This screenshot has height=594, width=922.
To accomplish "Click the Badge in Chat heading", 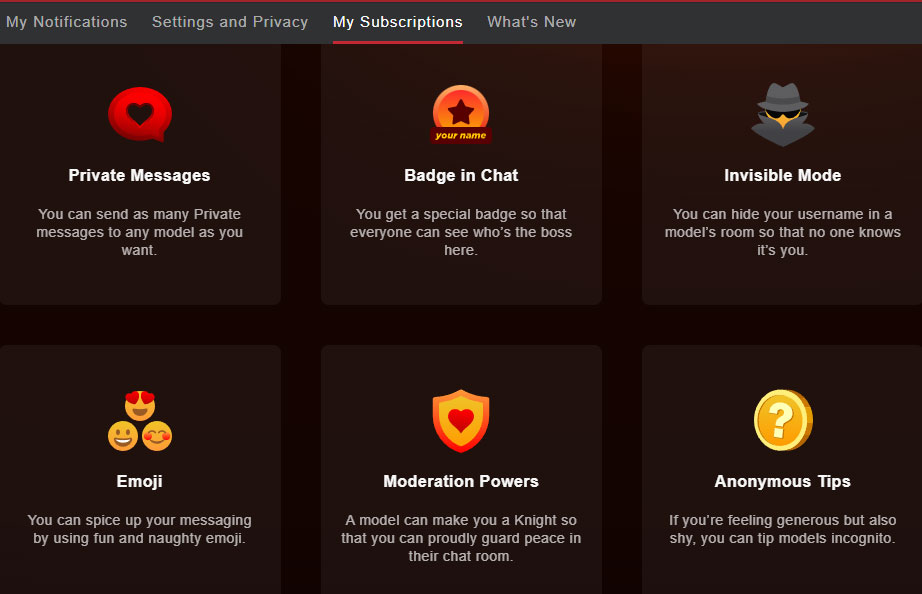I will 461,175.
